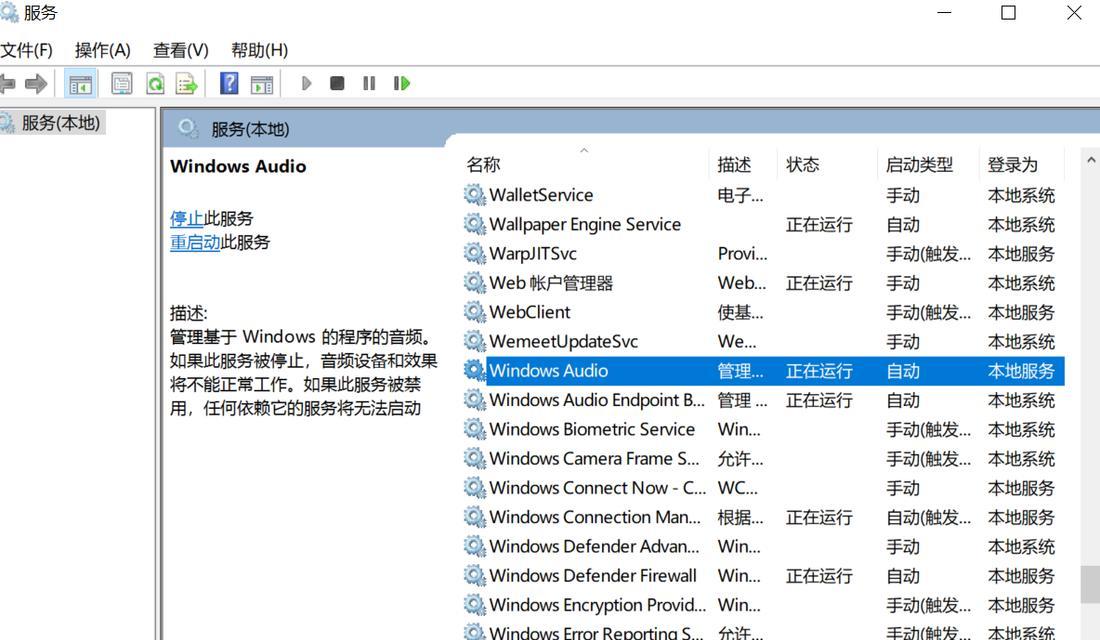Viewport: 1100px width, 640px height.
Task: Open the 文件(F) menu
Action: pos(27,51)
